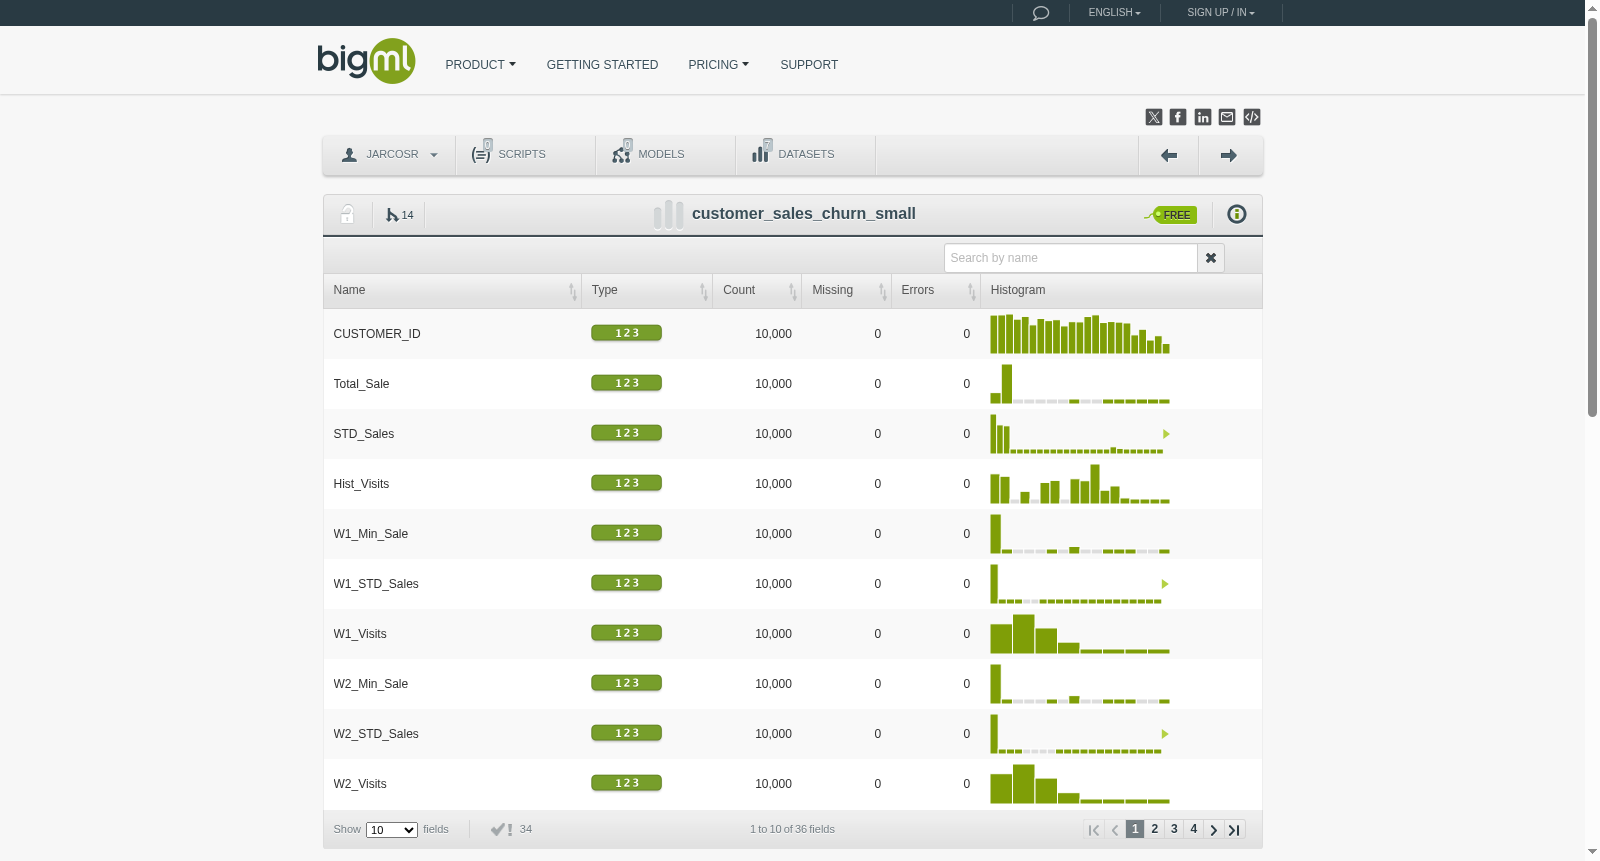The height and width of the screenshot is (861, 1600).
Task: Open the chat bubble icon in top bar
Action: tap(1041, 13)
